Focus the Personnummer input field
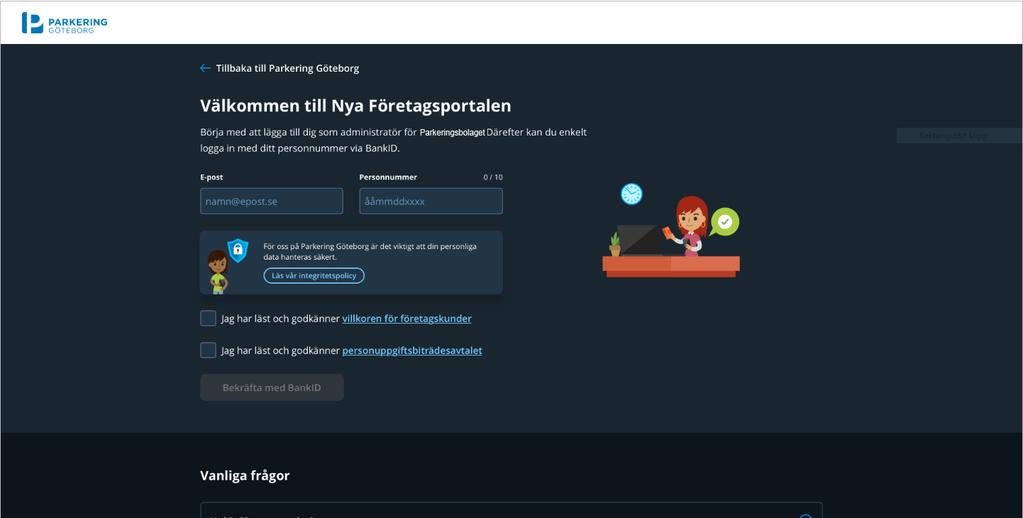The image size is (1023, 518). 431,201
